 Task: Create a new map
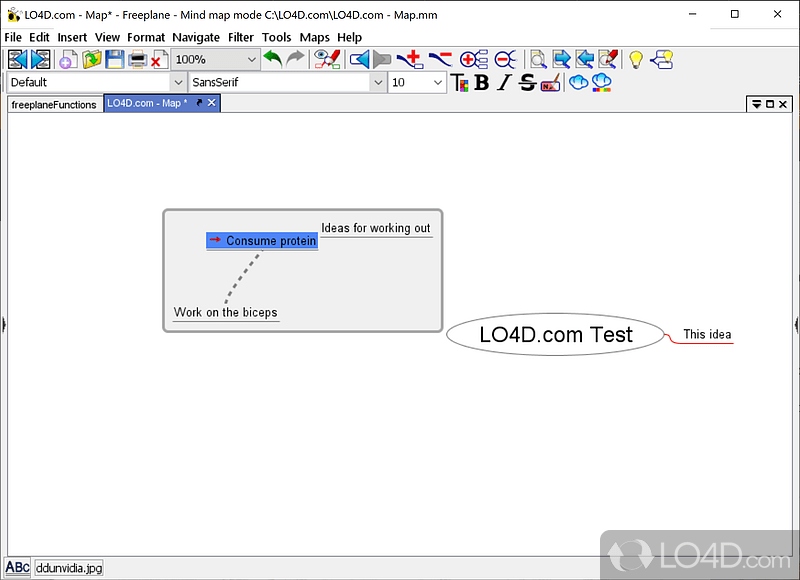point(68,59)
